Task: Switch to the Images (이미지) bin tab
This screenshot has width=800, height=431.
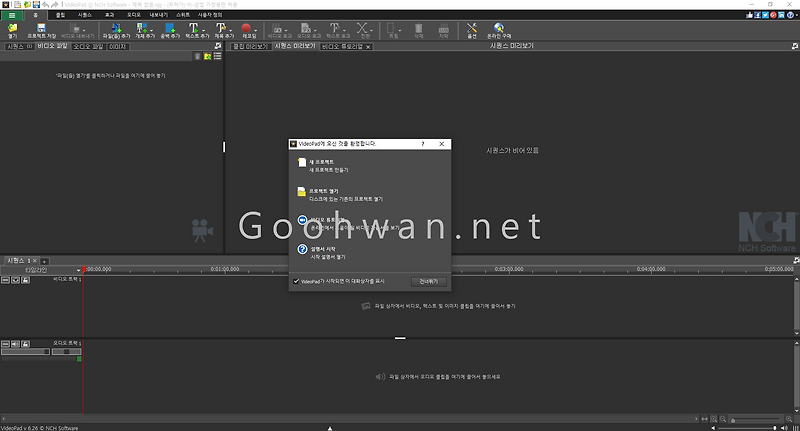Action: (x=118, y=46)
